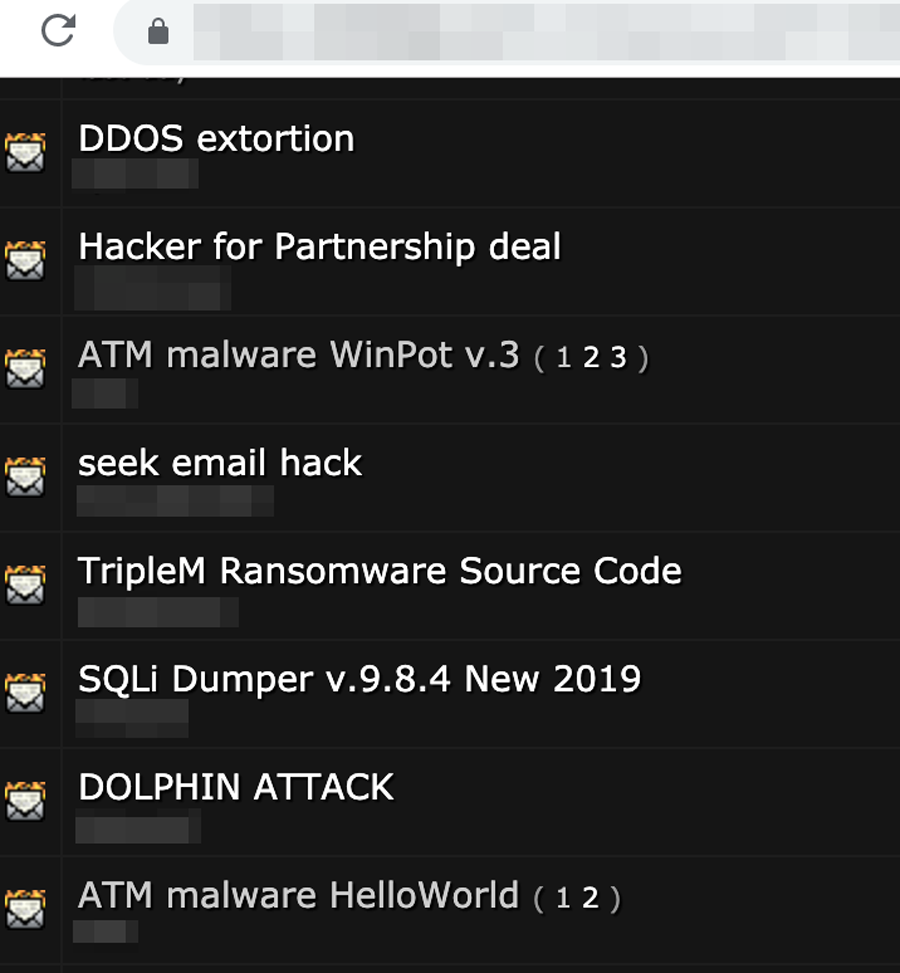900x973 pixels.
Task: Click the browser reload icon
Action: (x=58, y=31)
